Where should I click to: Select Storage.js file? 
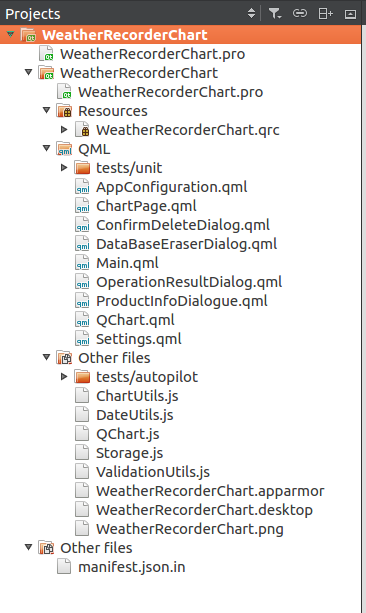[x=129, y=453]
